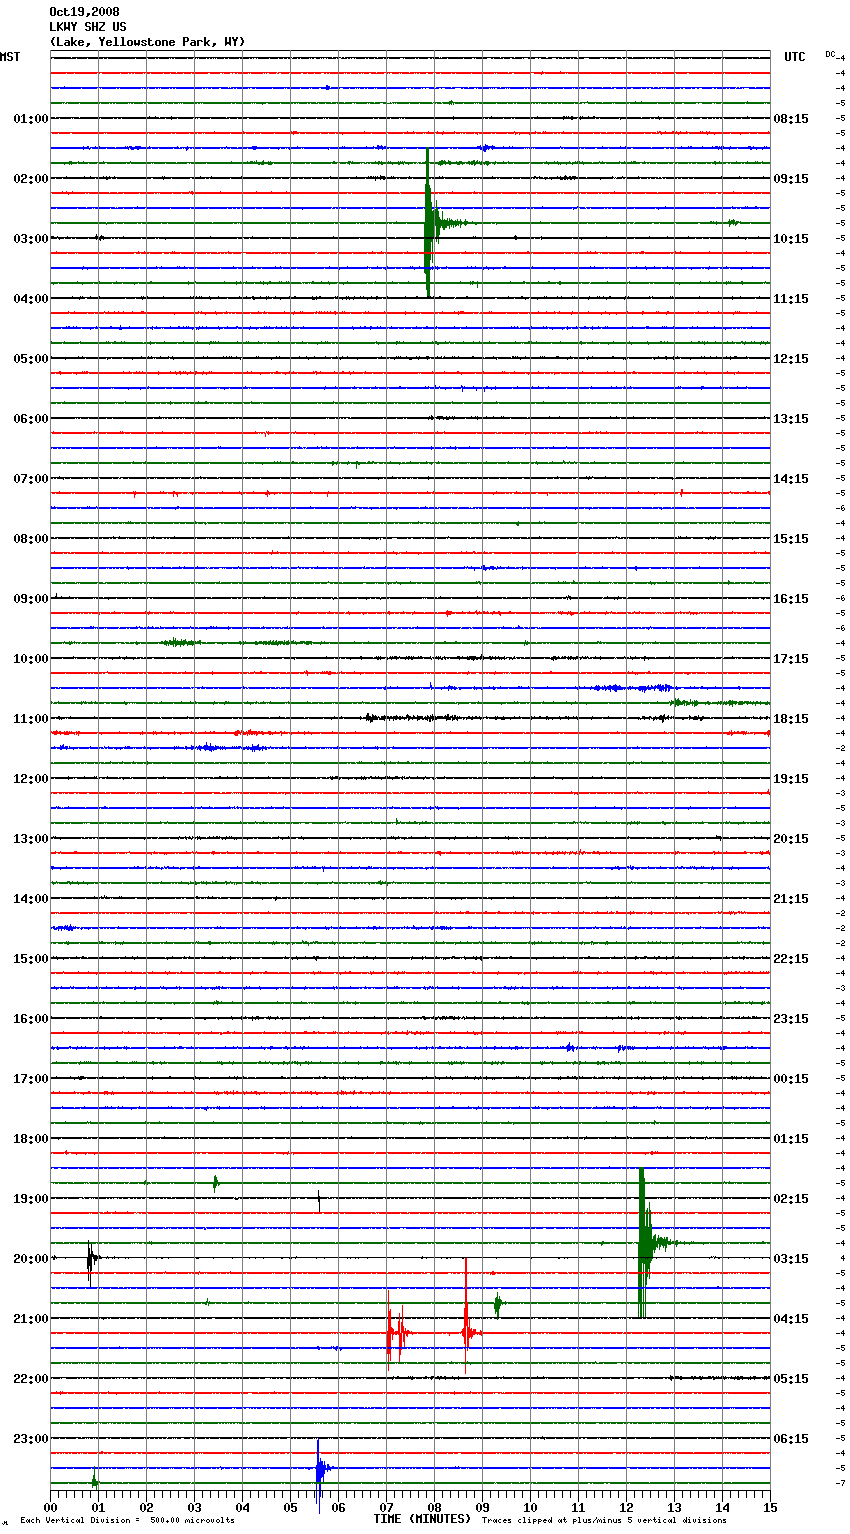Click the 04:15 UTC time label
The height and width of the screenshot is (1534, 850).
click(791, 1319)
